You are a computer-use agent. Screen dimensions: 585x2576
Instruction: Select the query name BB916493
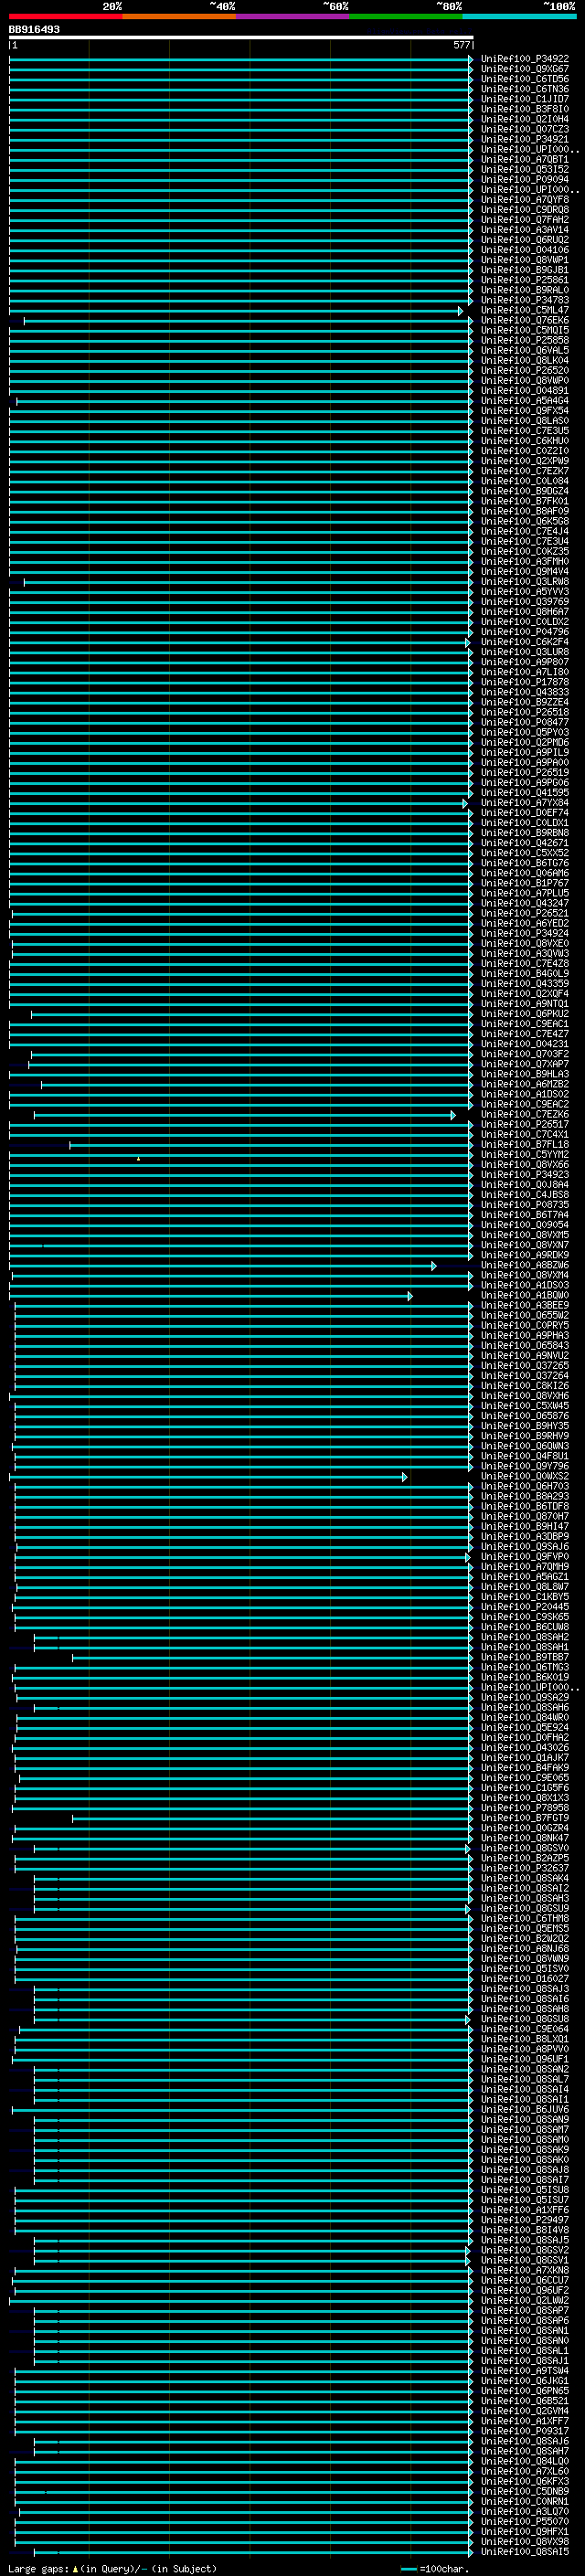click(34, 30)
